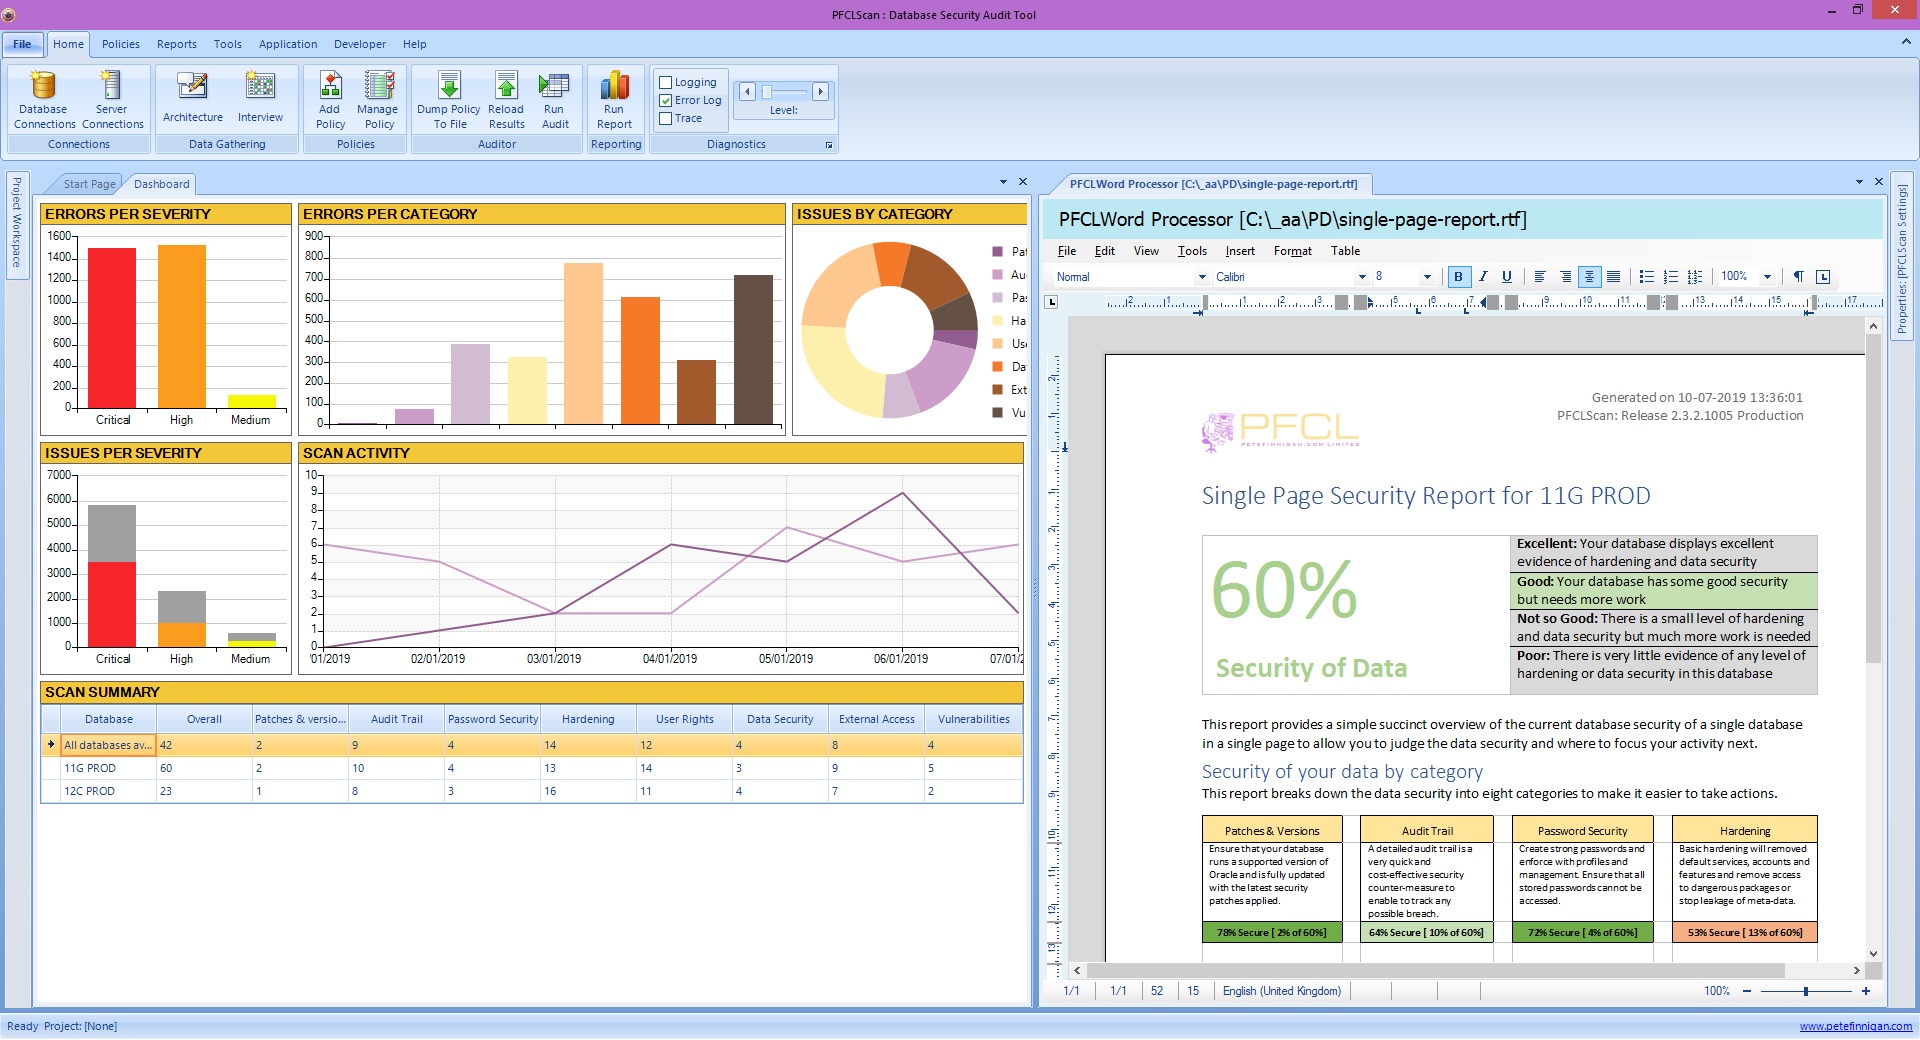Open the Architecture data gathering tool
Image resolution: width=1920 pixels, height=1040 pixels.
coord(193,98)
